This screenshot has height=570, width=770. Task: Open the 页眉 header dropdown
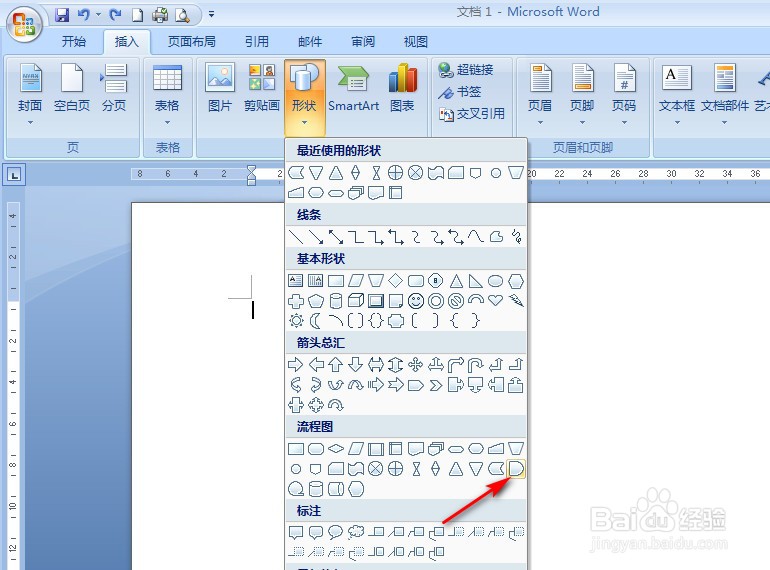pos(540,94)
